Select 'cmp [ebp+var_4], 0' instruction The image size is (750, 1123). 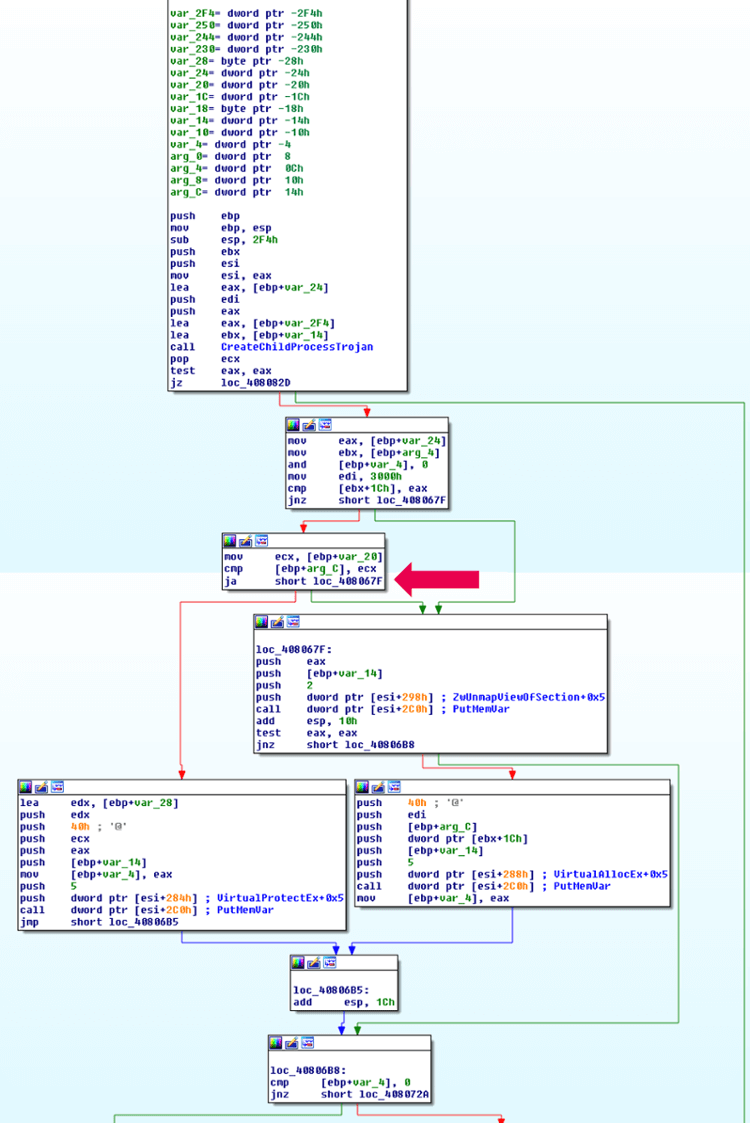[x=340, y=1082]
